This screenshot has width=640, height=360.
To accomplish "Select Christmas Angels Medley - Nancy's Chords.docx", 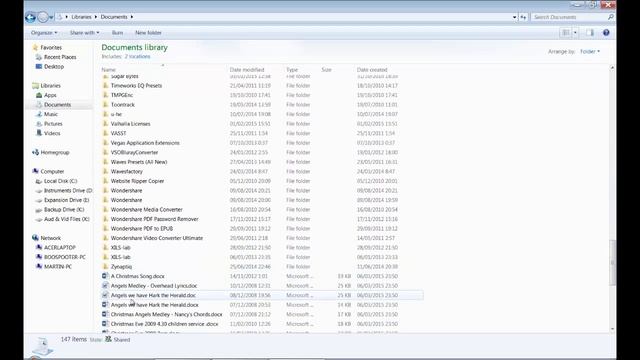I will click(167, 314).
